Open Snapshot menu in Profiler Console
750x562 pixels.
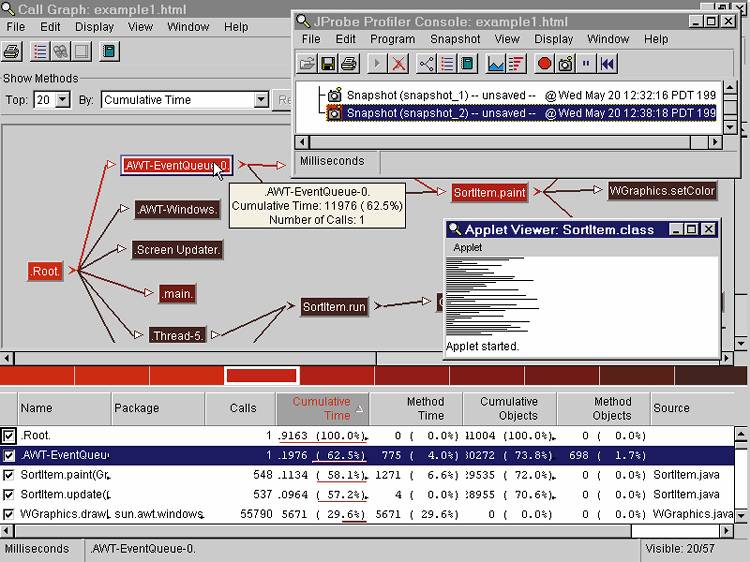tap(455, 39)
